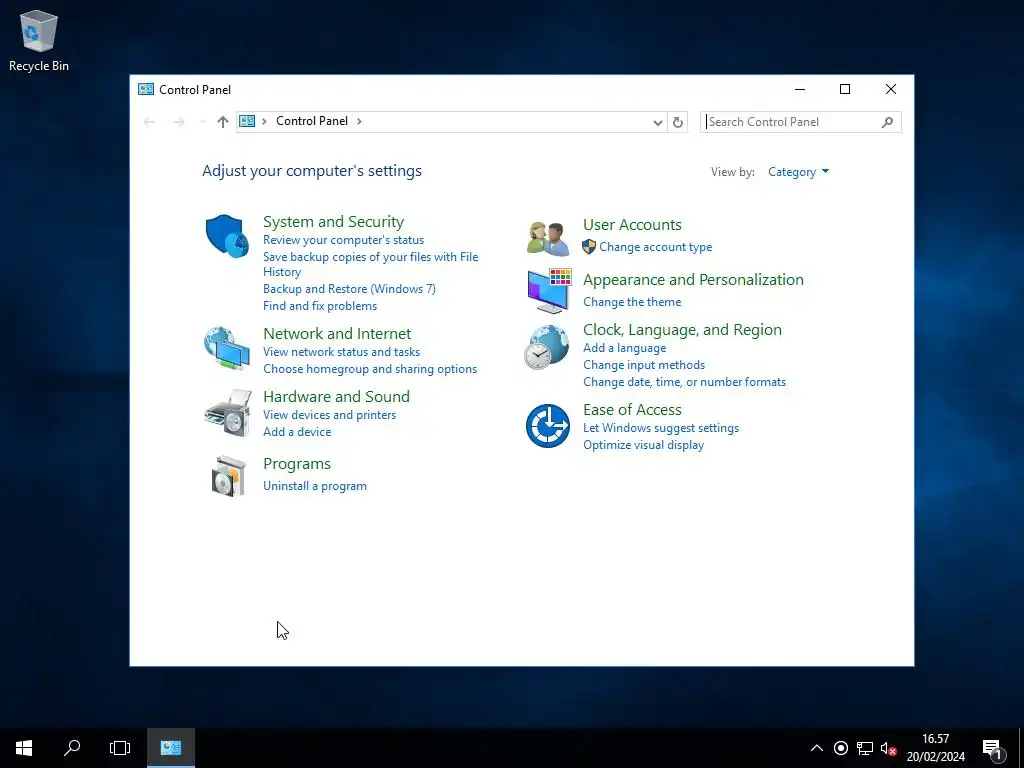Expand the address bar history dropdown
This screenshot has height=768, width=1024.
(x=658, y=122)
